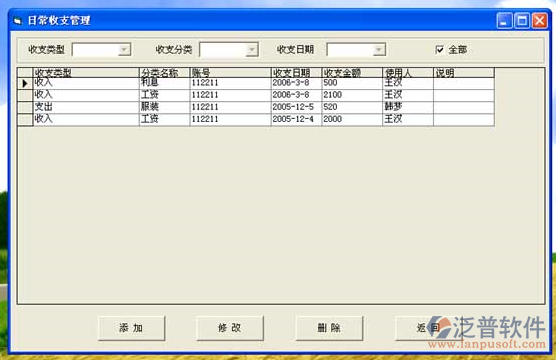
Task: Click cell with amount 2100
Action: 352,95
